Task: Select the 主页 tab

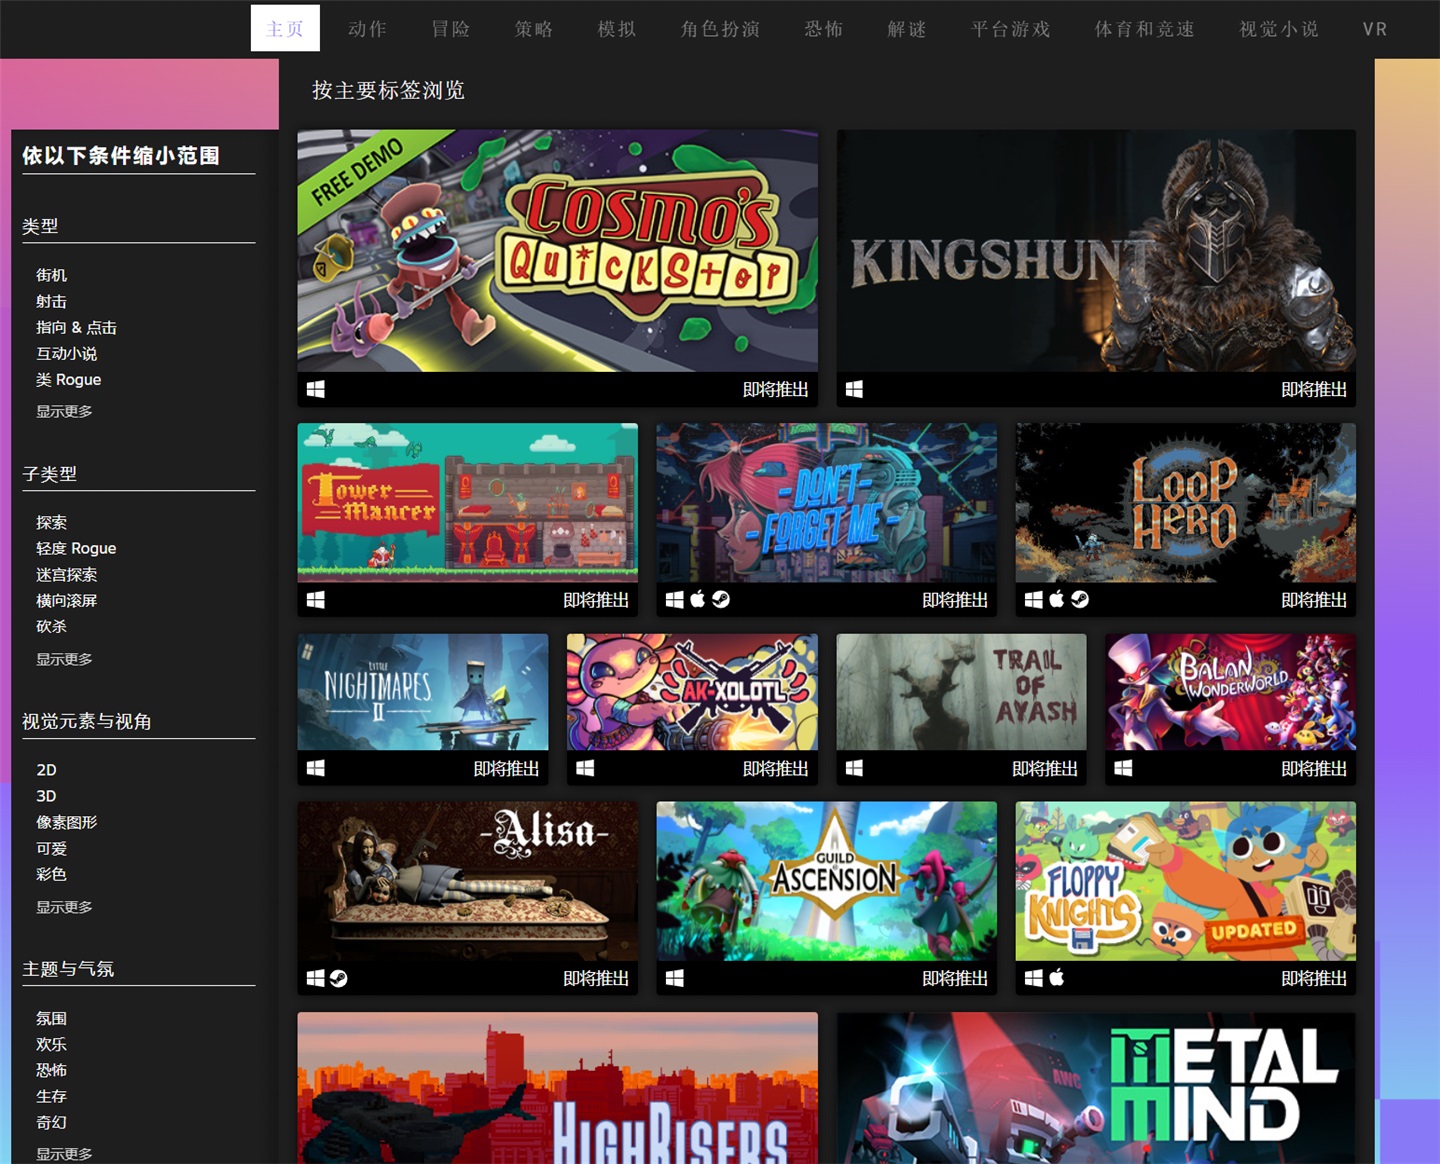Action: click(285, 28)
